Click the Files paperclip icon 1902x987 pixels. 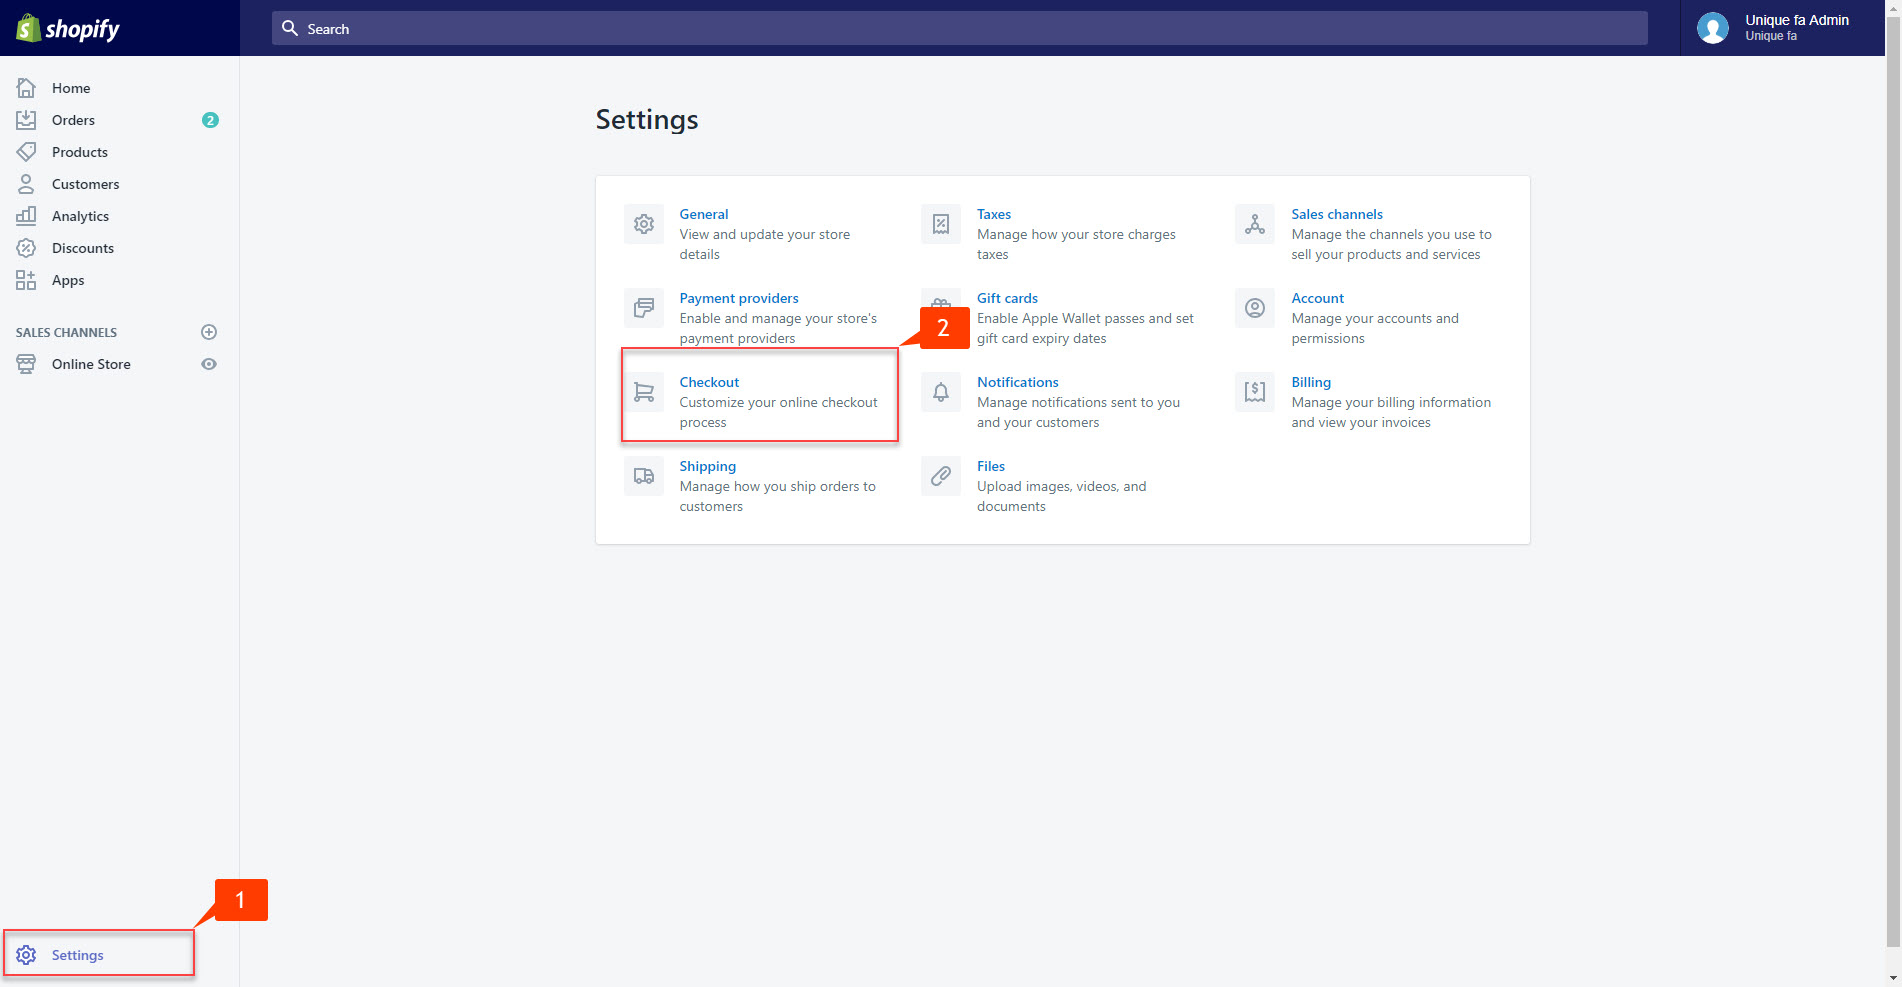click(941, 476)
